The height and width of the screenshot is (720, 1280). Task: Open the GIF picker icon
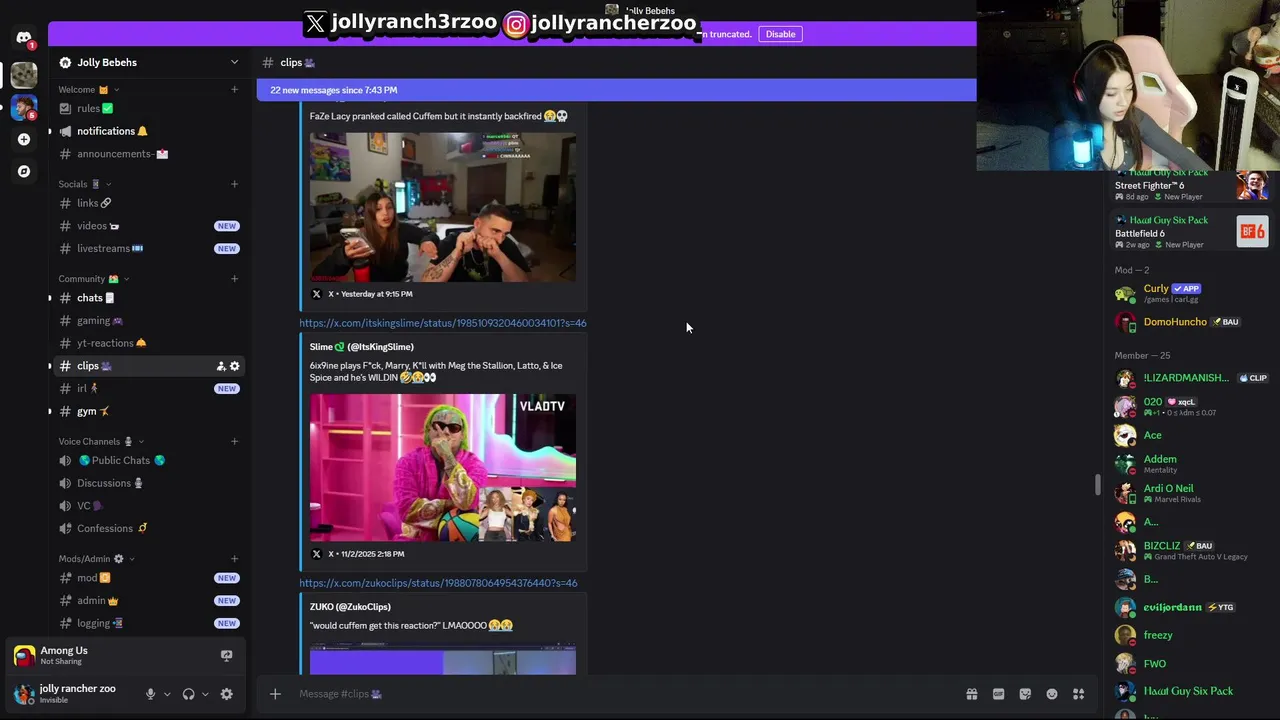click(998, 694)
